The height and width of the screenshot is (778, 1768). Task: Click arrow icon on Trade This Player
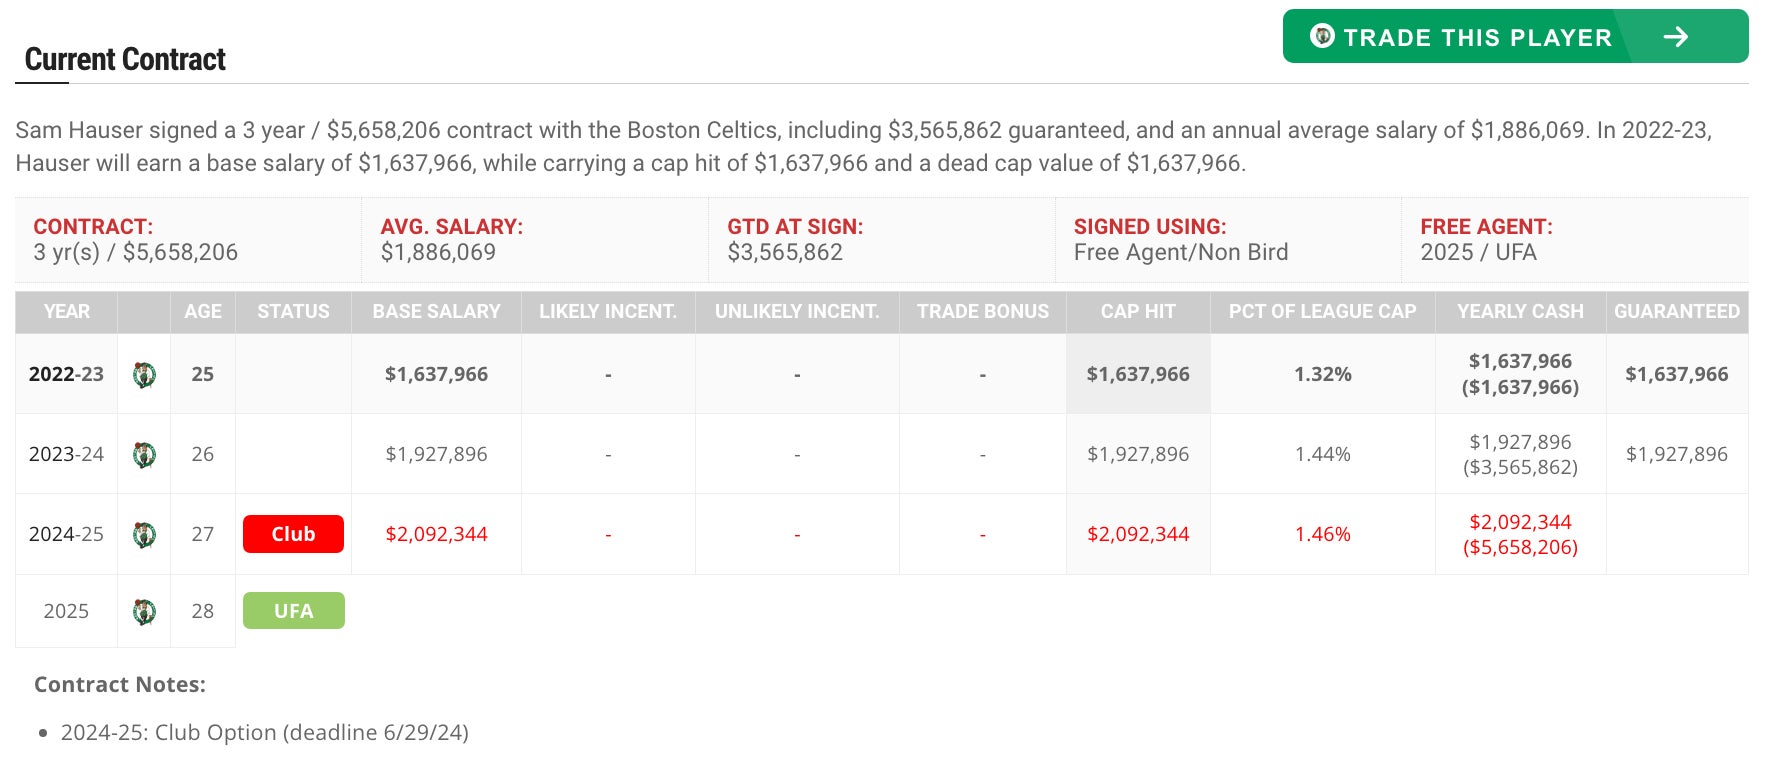click(x=1676, y=37)
